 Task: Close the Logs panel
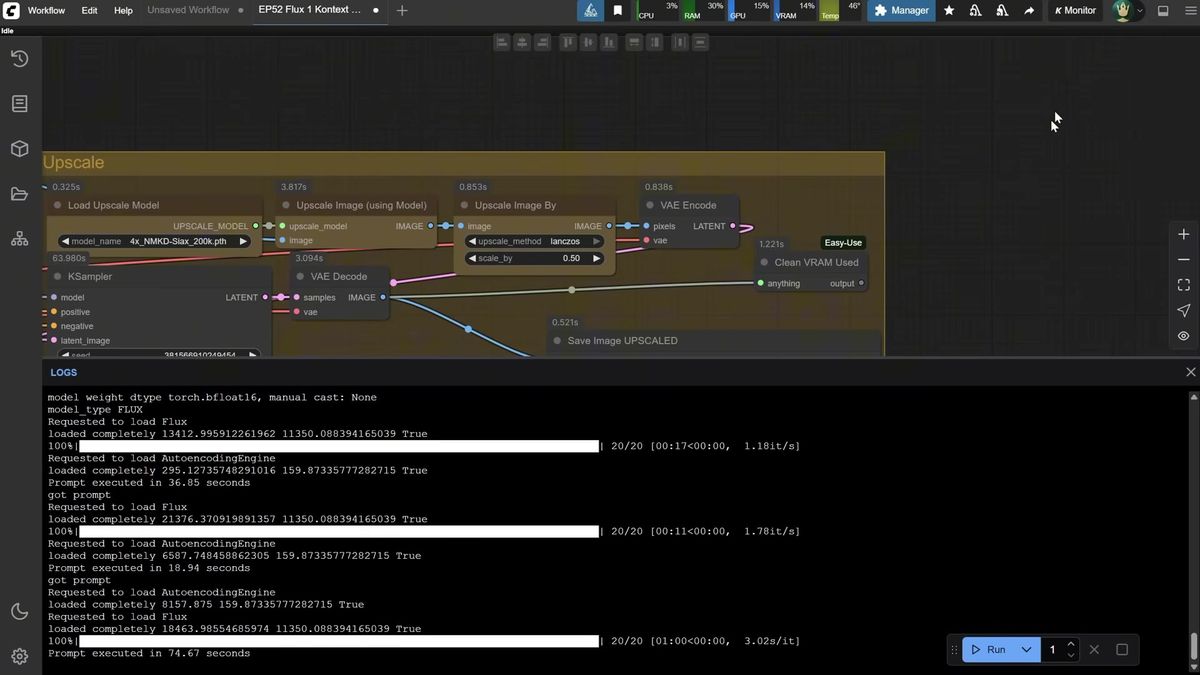[1190, 372]
